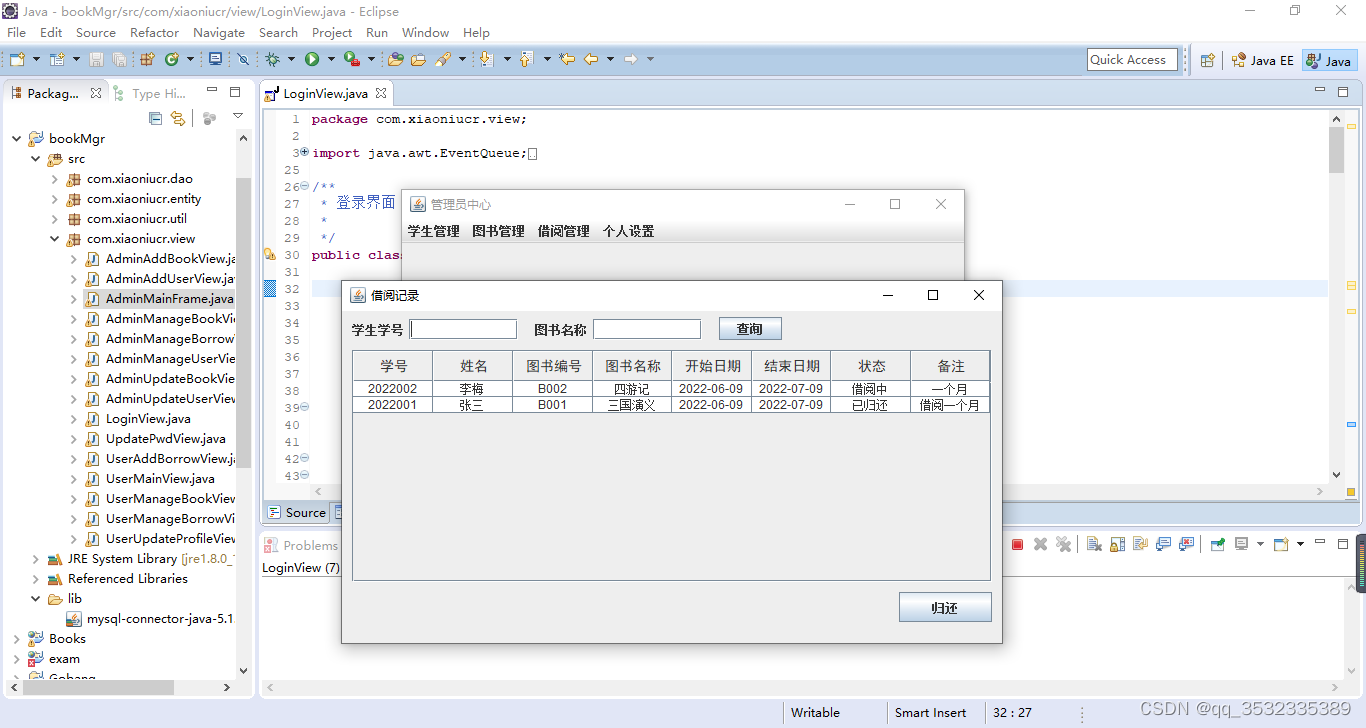Click the Open Perspective icon

pyautogui.click(x=1208, y=60)
